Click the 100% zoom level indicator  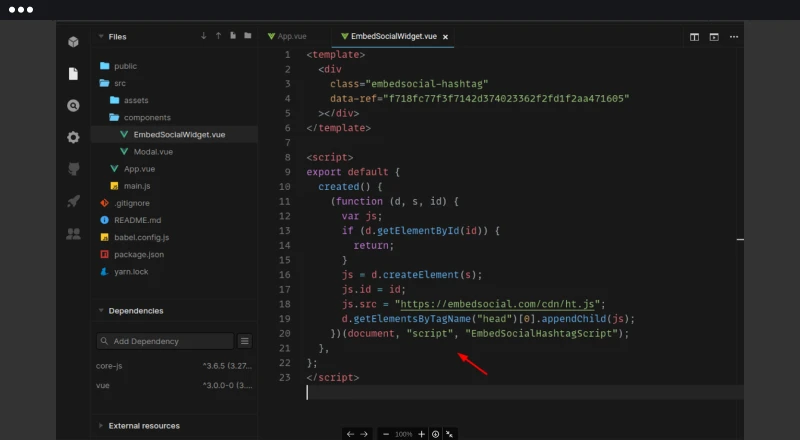[x=404, y=434]
